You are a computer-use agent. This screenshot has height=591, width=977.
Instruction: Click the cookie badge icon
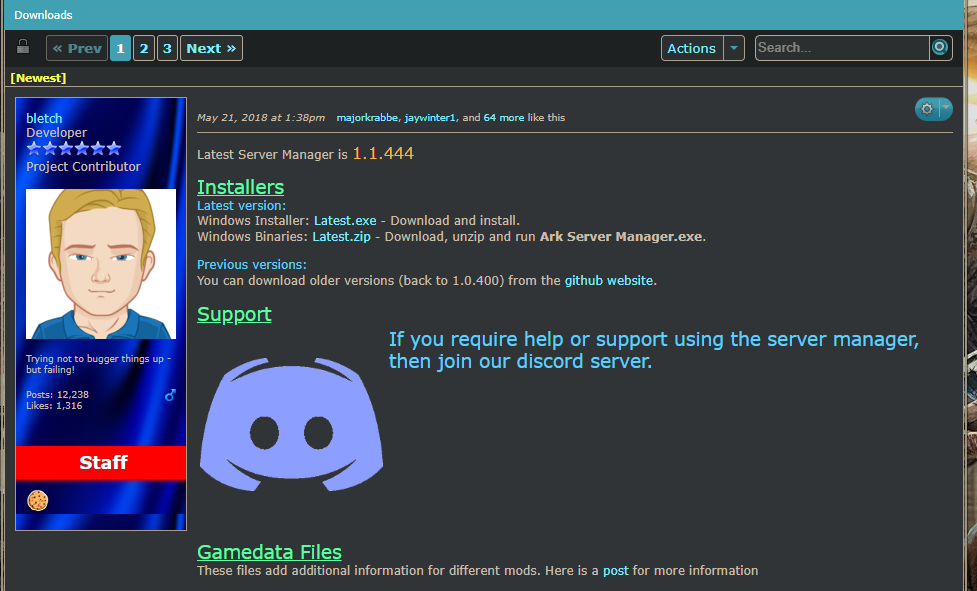point(37,500)
